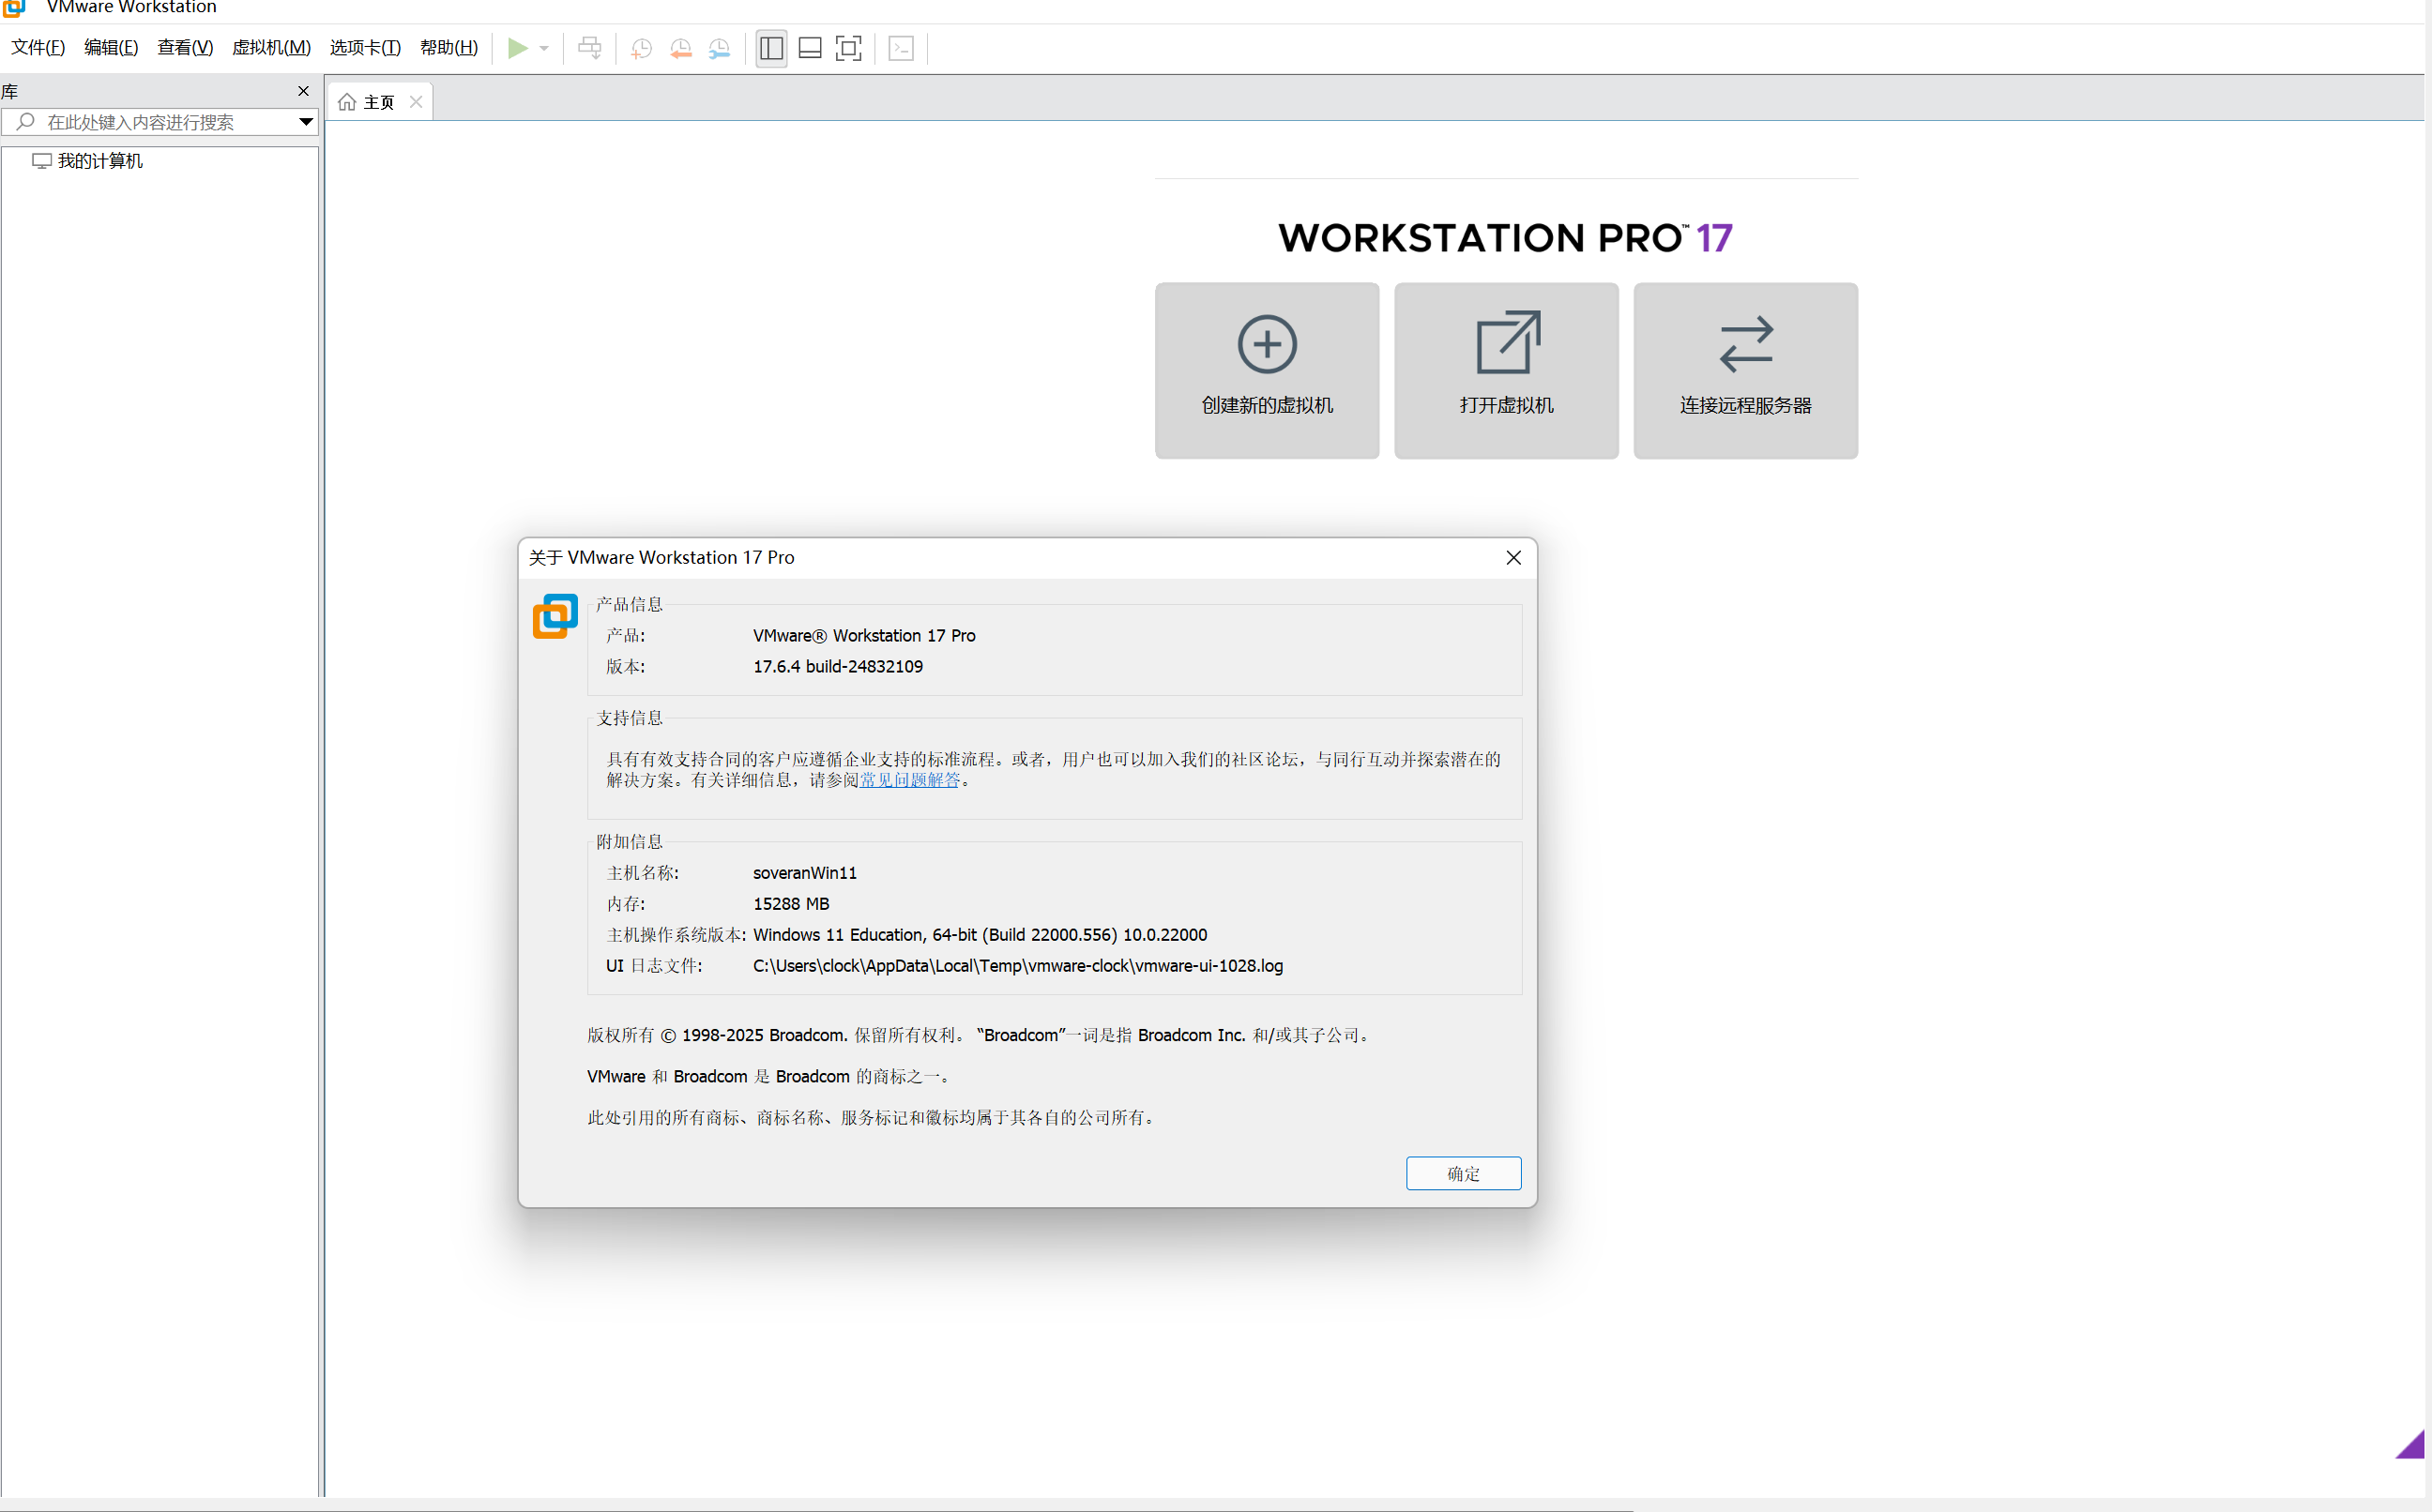
Task: Enter full screen mode icon
Action: click(x=848, y=48)
